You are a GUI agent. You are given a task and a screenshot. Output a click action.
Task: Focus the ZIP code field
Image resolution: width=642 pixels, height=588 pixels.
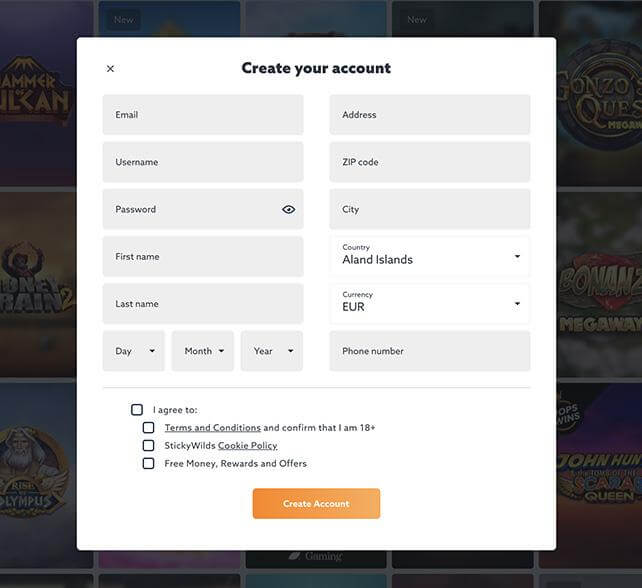click(x=430, y=162)
